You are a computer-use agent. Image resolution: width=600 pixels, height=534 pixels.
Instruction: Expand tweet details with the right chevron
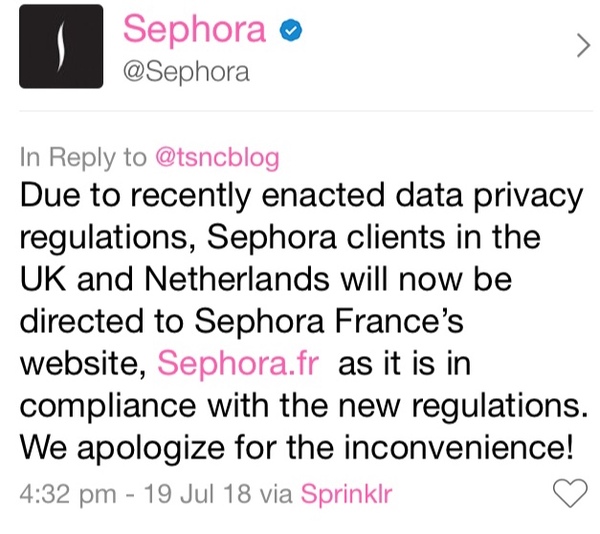(x=582, y=45)
